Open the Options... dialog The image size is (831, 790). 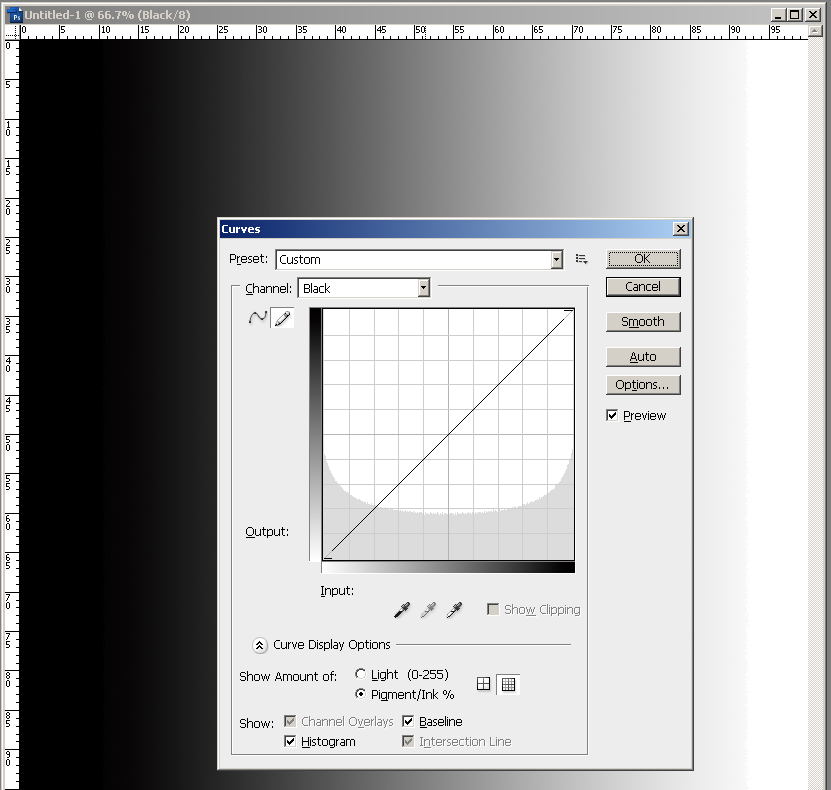click(x=643, y=385)
